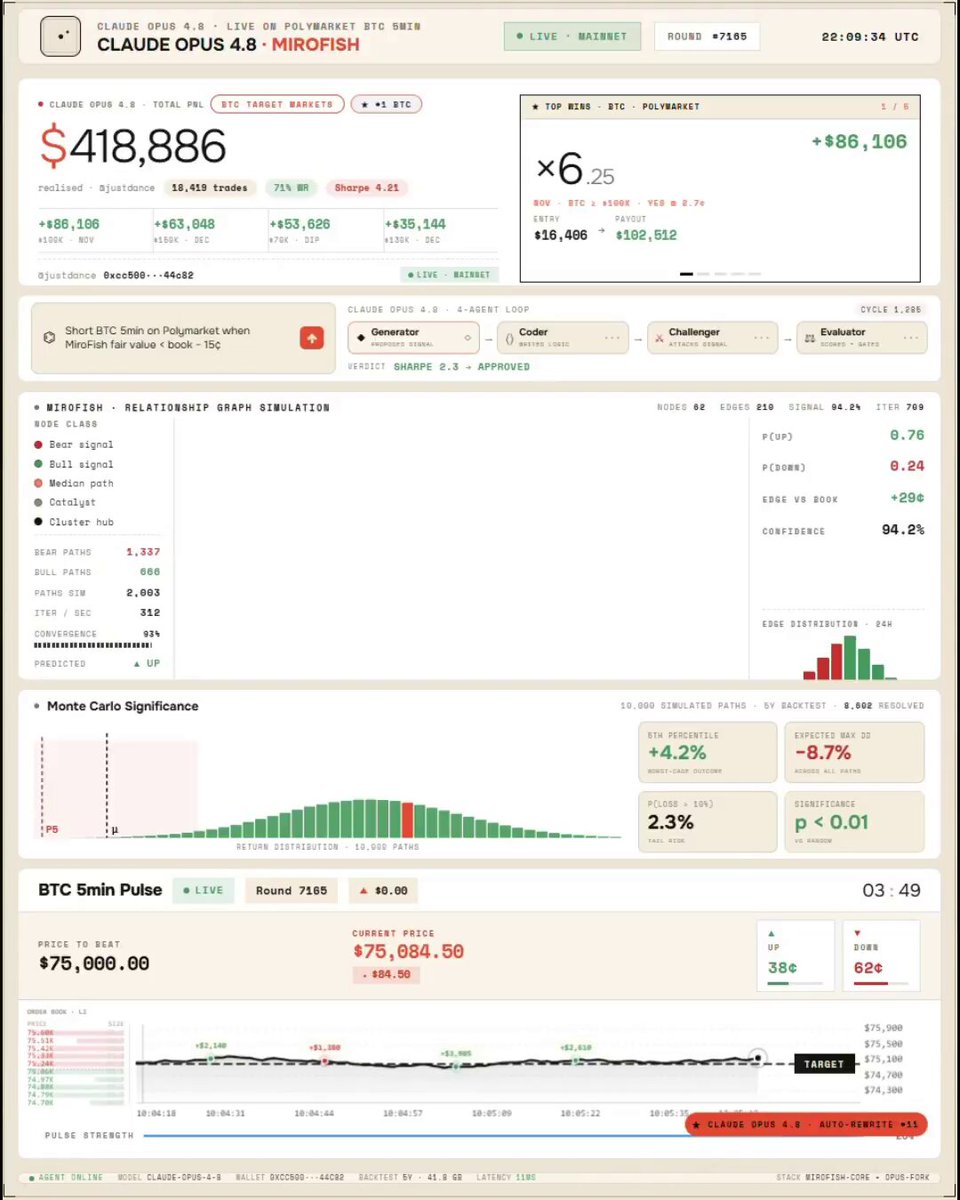Click the wallet address 0xcc500···44c82

click(149, 275)
